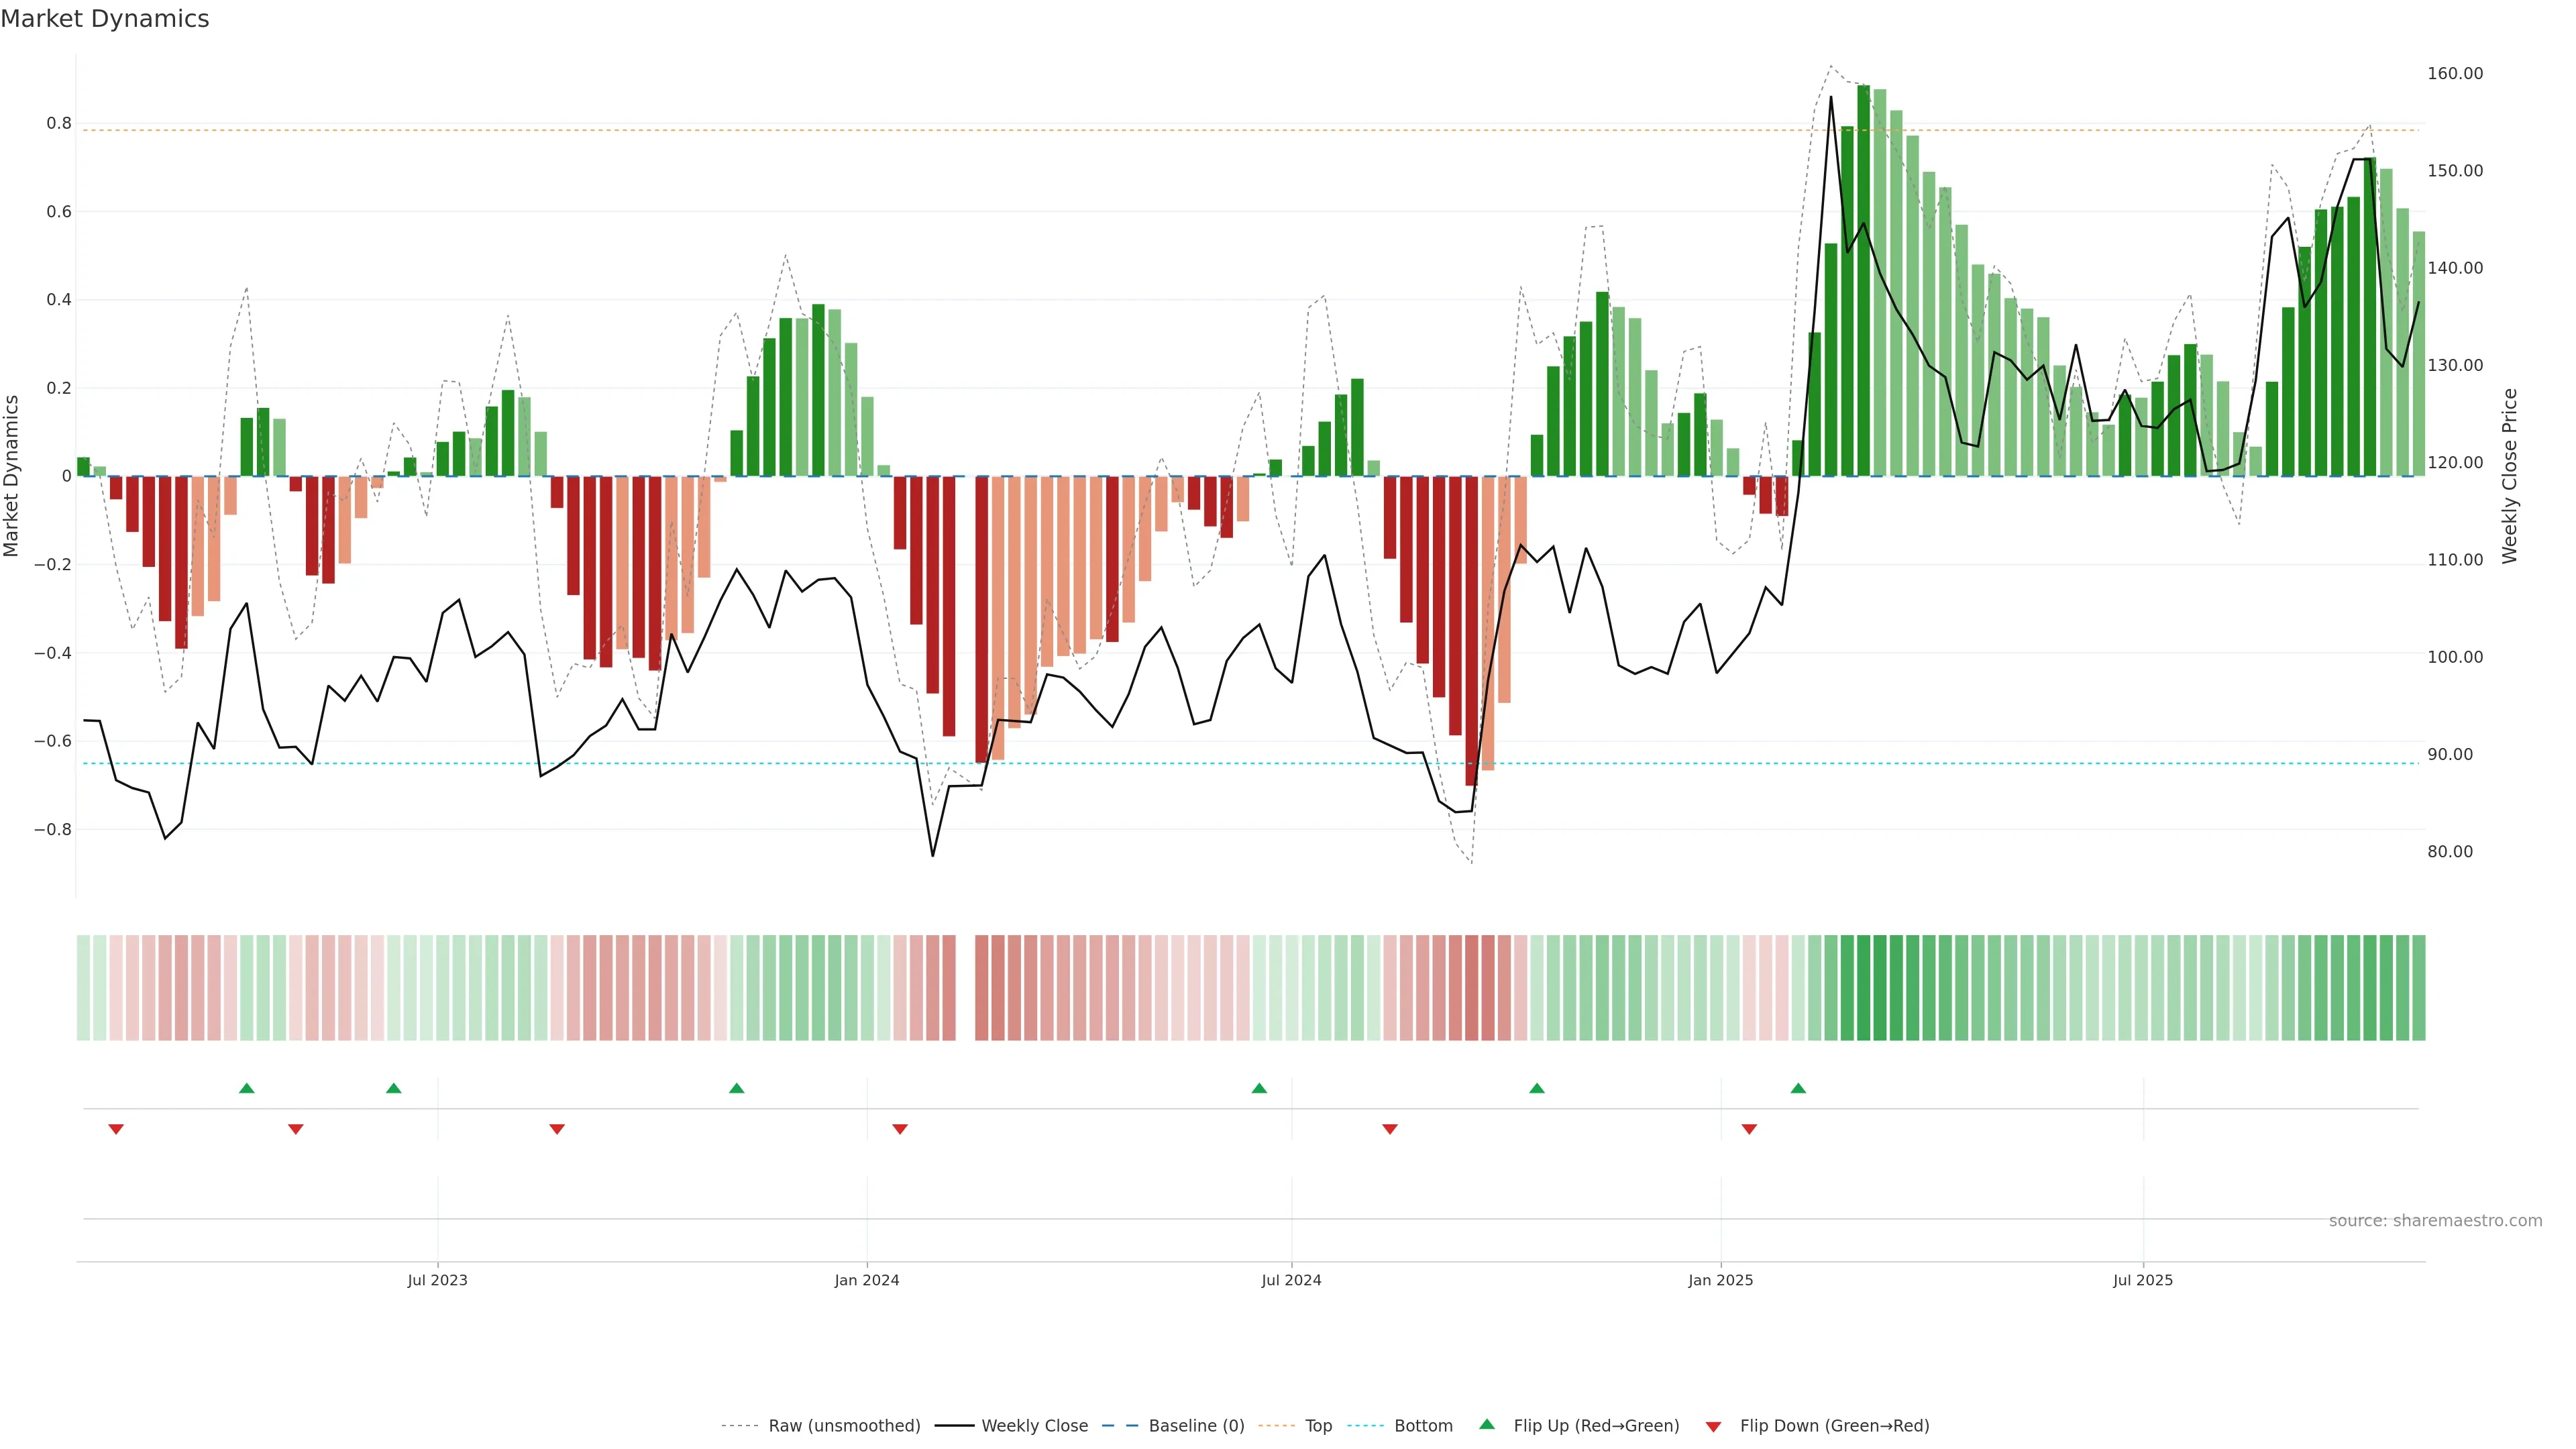Viewport: 2576px width, 1449px height.
Task: Click the first red flip-down marker on timeline
Action: click(x=116, y=1129)
